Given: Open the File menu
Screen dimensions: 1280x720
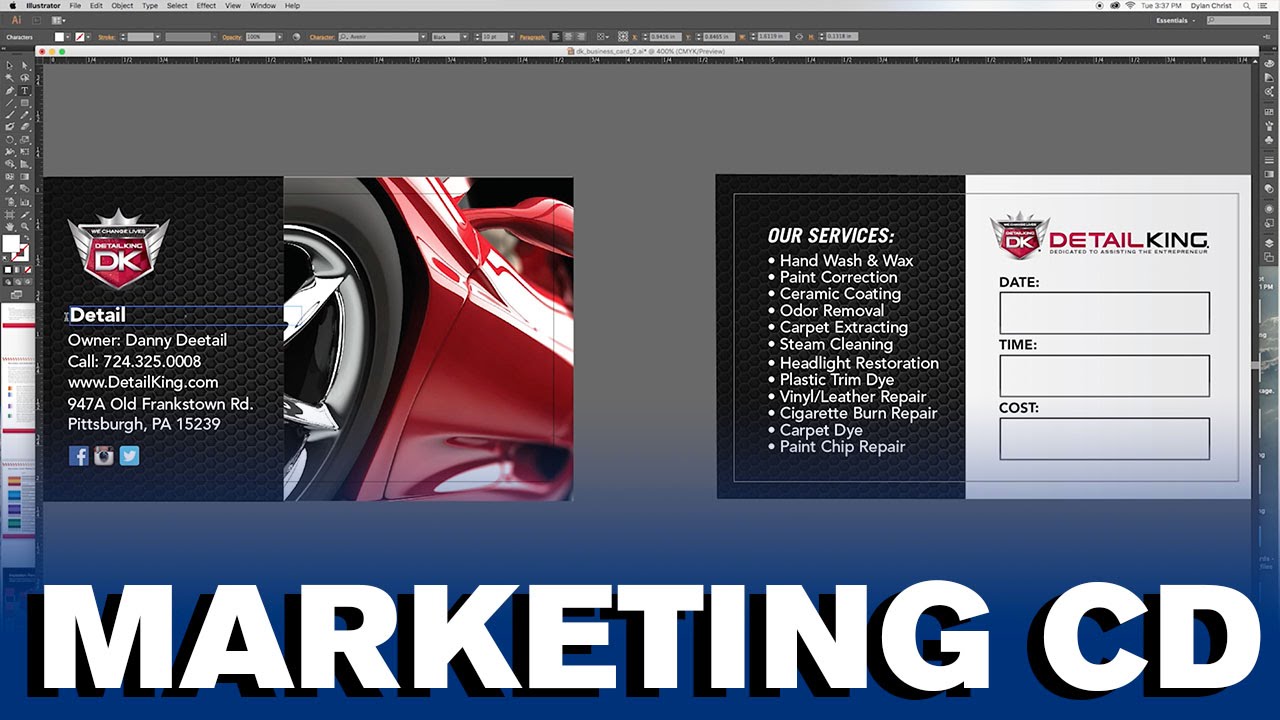Looking at the screenshot, I should pyautogui.click(x=75, y=6).
